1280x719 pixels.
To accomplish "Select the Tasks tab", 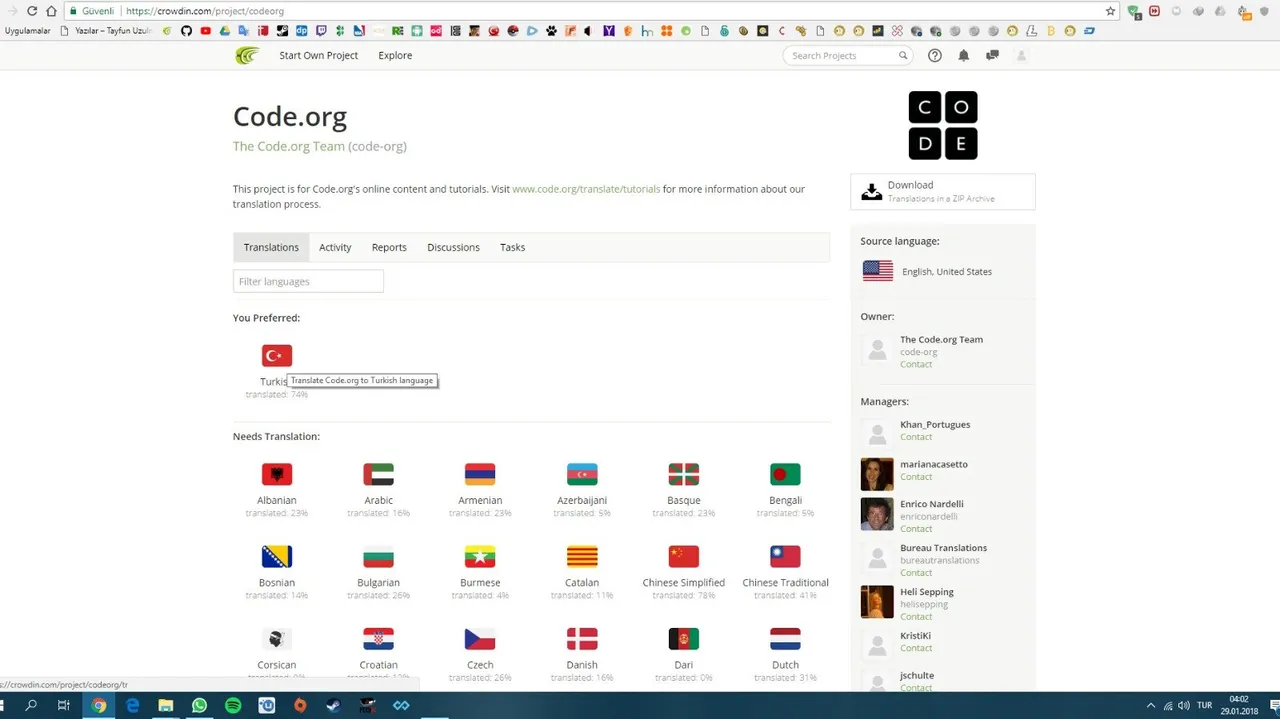I will pyautogui.click(x=512, y=247).
